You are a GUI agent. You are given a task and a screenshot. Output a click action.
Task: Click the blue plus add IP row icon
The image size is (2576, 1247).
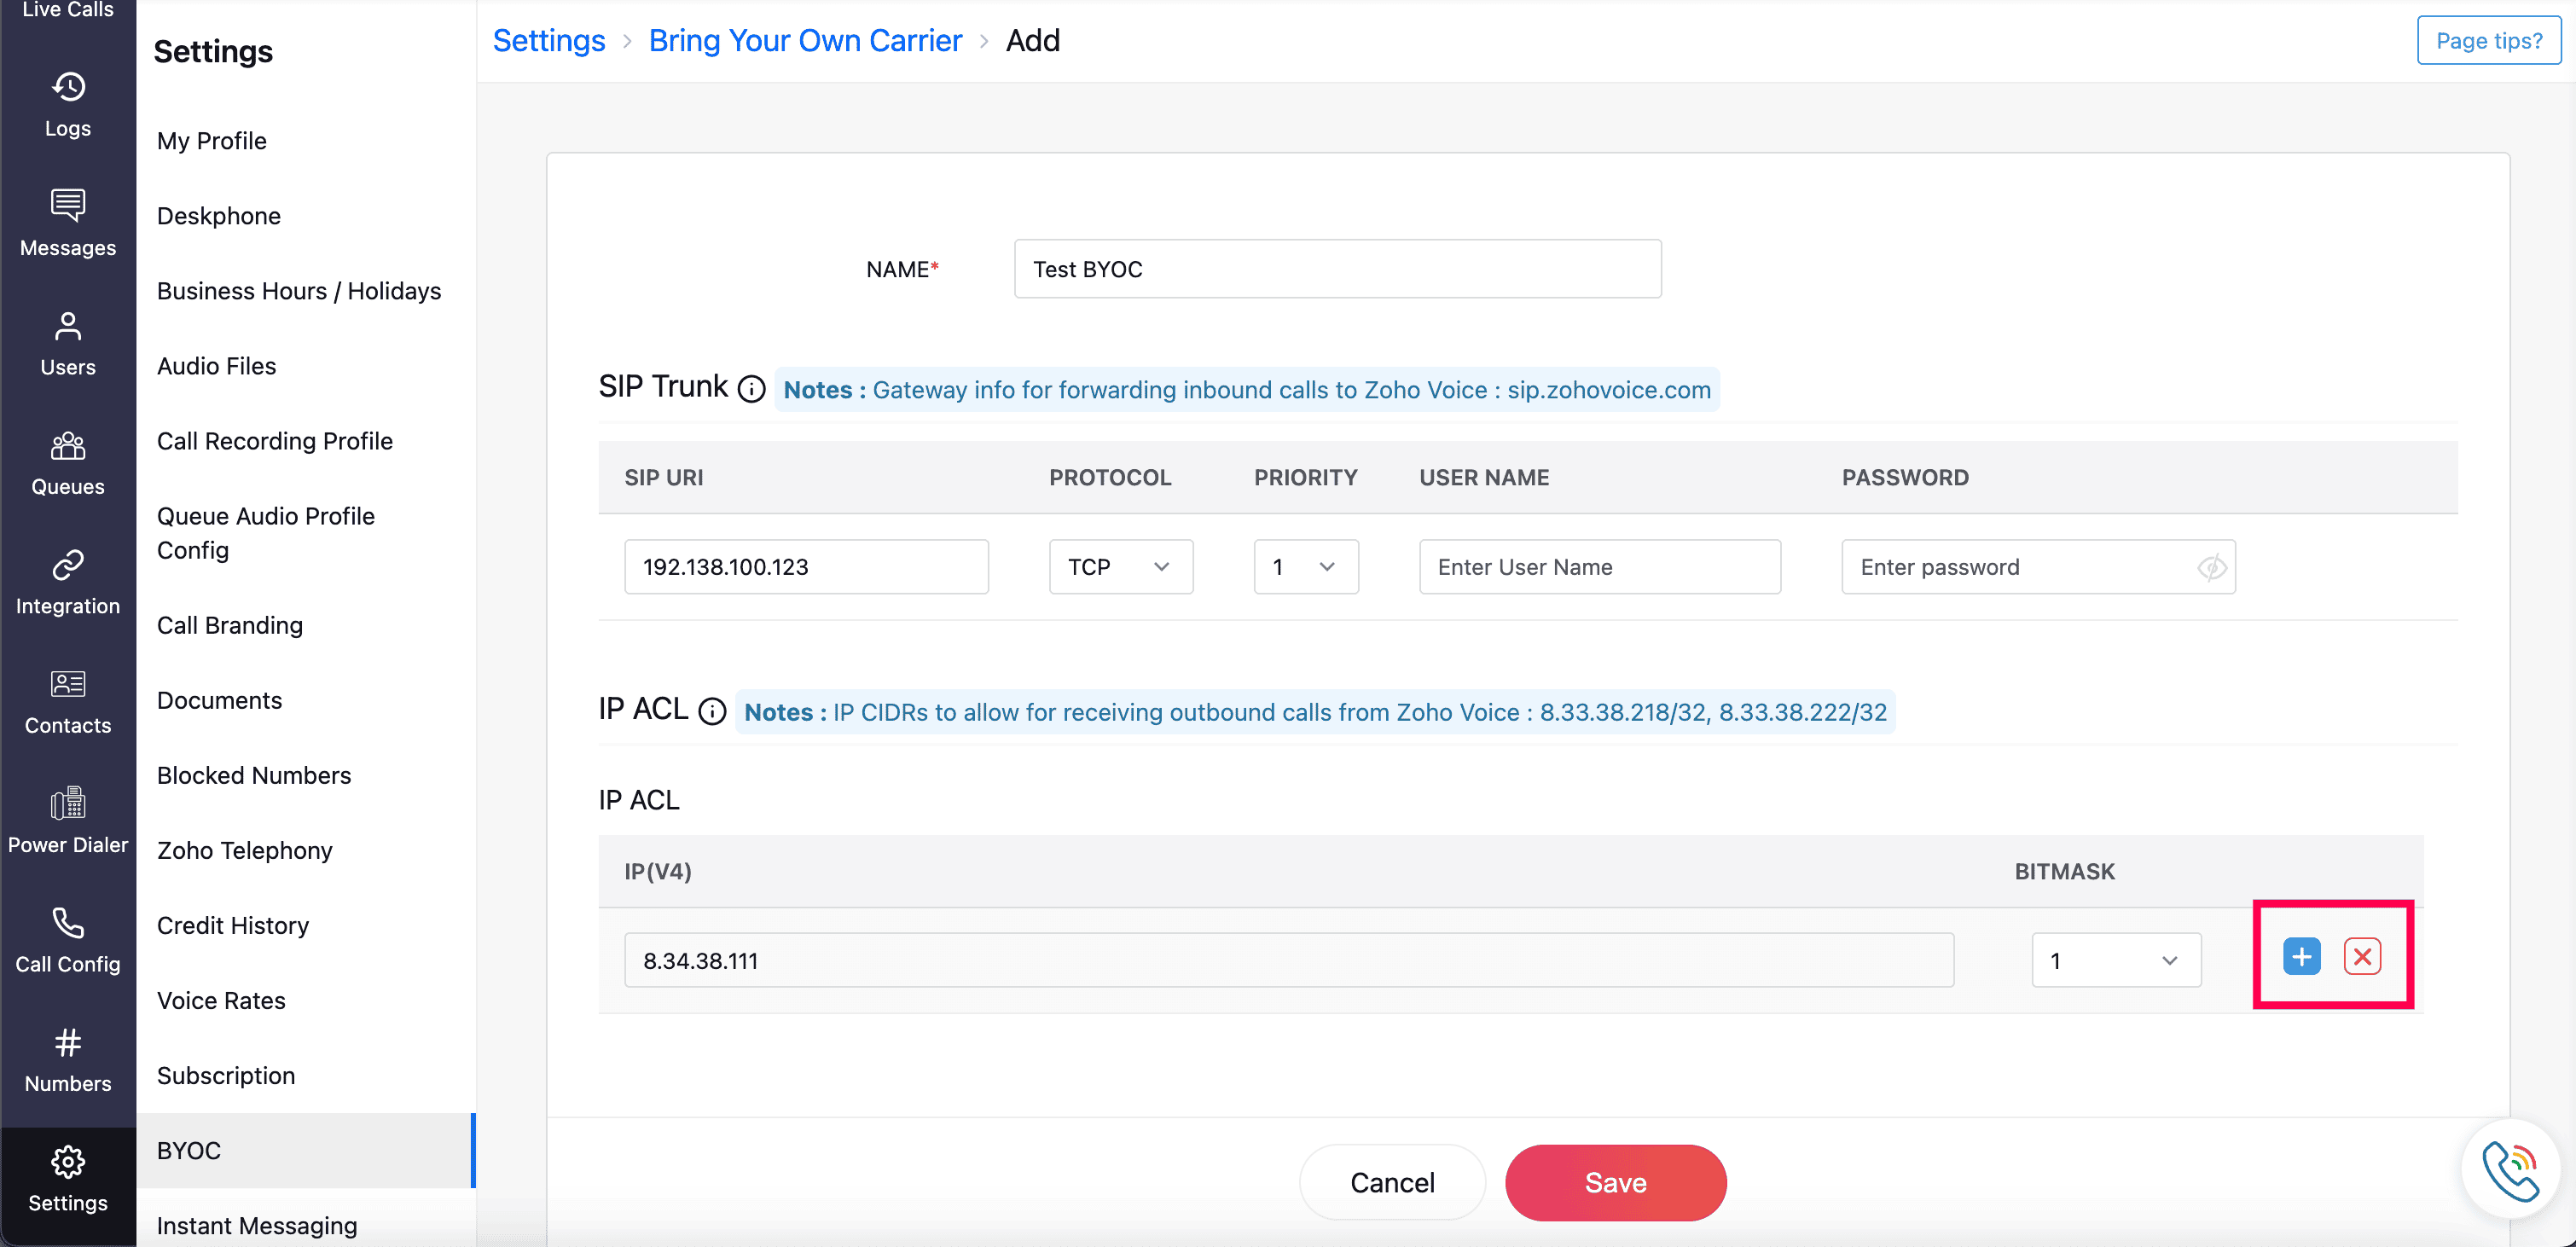click(x=2301, y=957)
